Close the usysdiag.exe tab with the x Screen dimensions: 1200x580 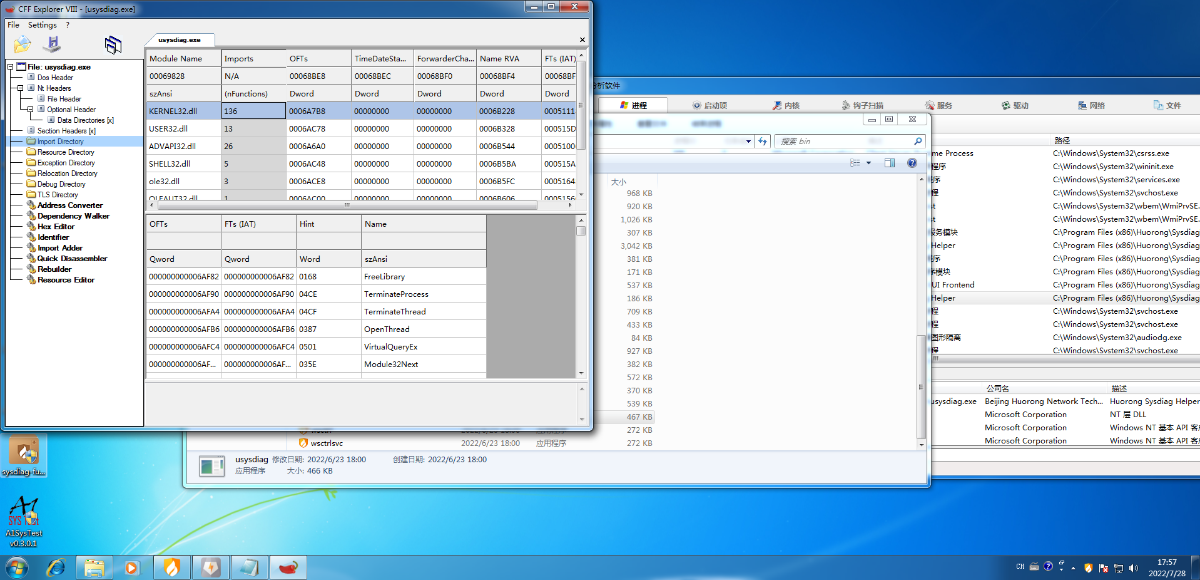(582, 39)
